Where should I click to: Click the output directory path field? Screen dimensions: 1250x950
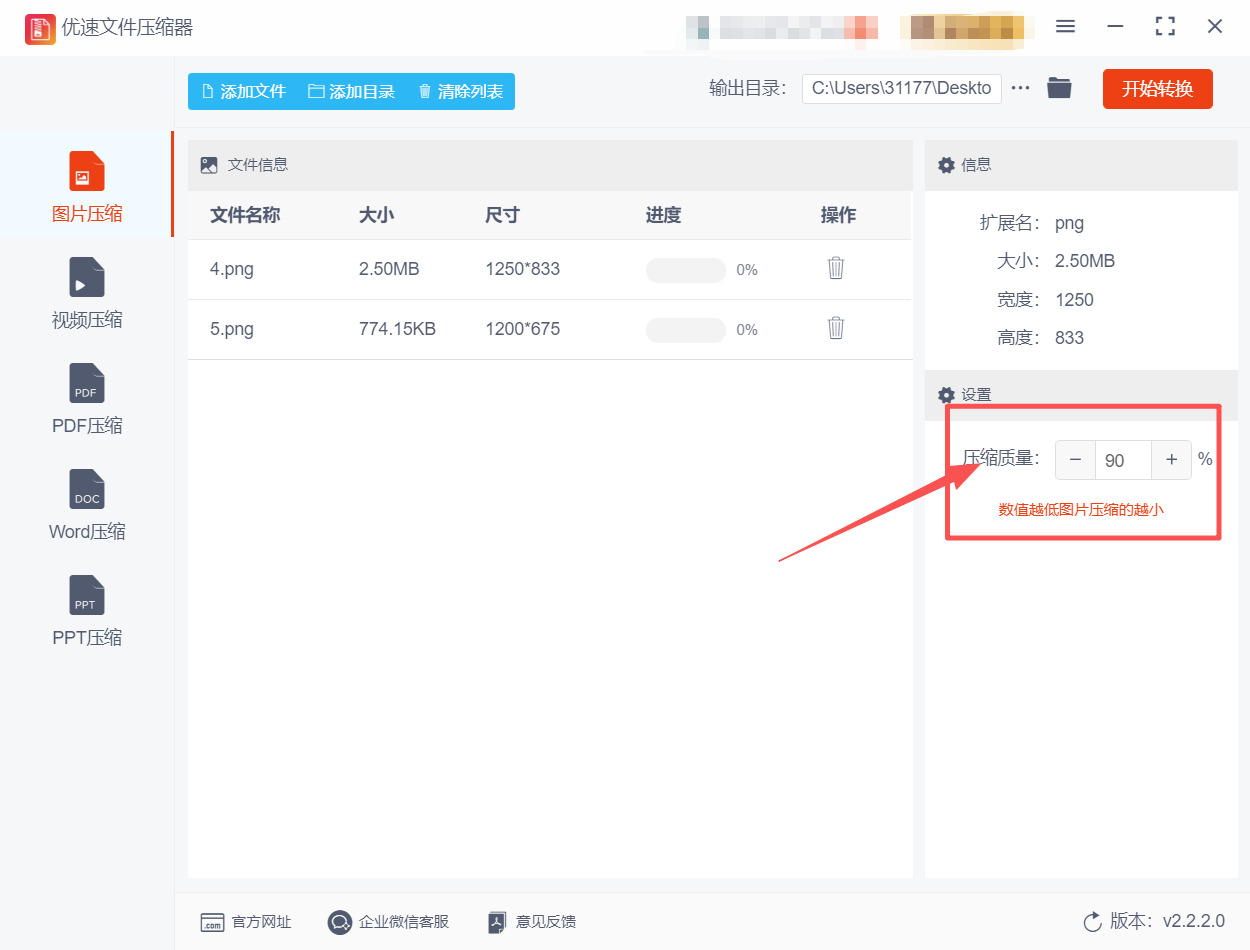901,88
